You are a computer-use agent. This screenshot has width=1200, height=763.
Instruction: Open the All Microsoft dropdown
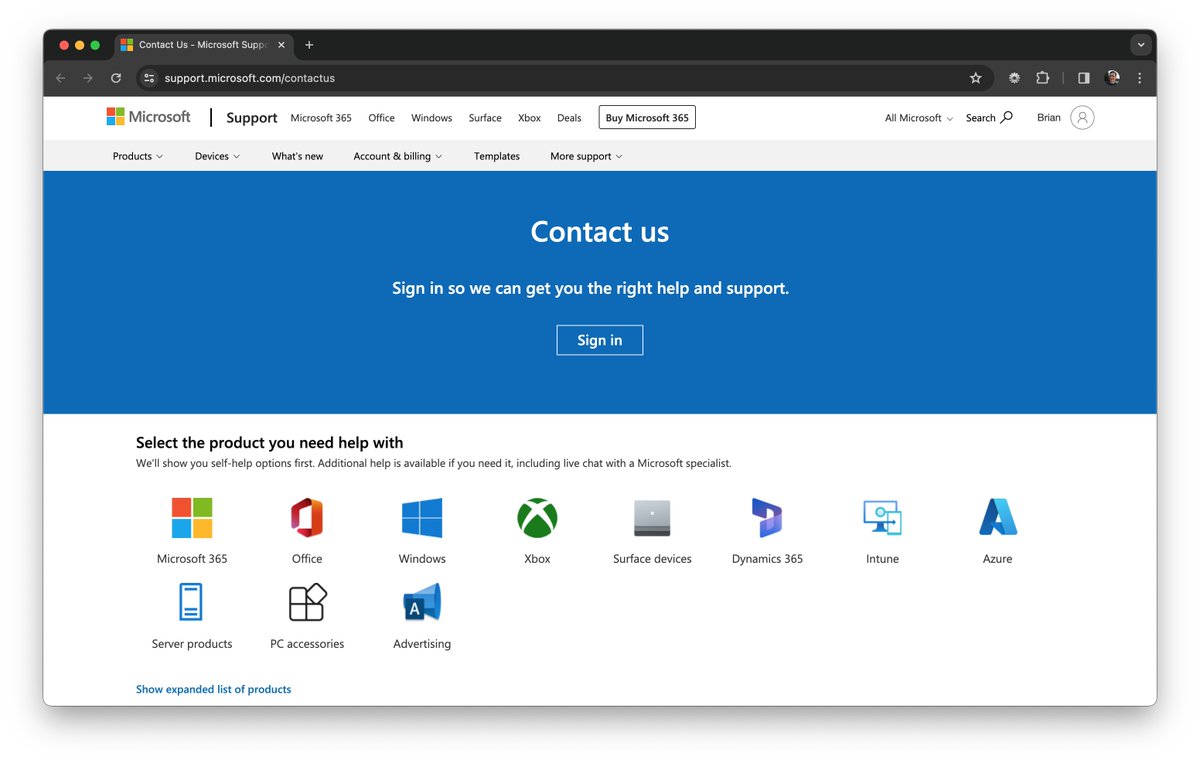pyautogui.click(x=919, y=118)
